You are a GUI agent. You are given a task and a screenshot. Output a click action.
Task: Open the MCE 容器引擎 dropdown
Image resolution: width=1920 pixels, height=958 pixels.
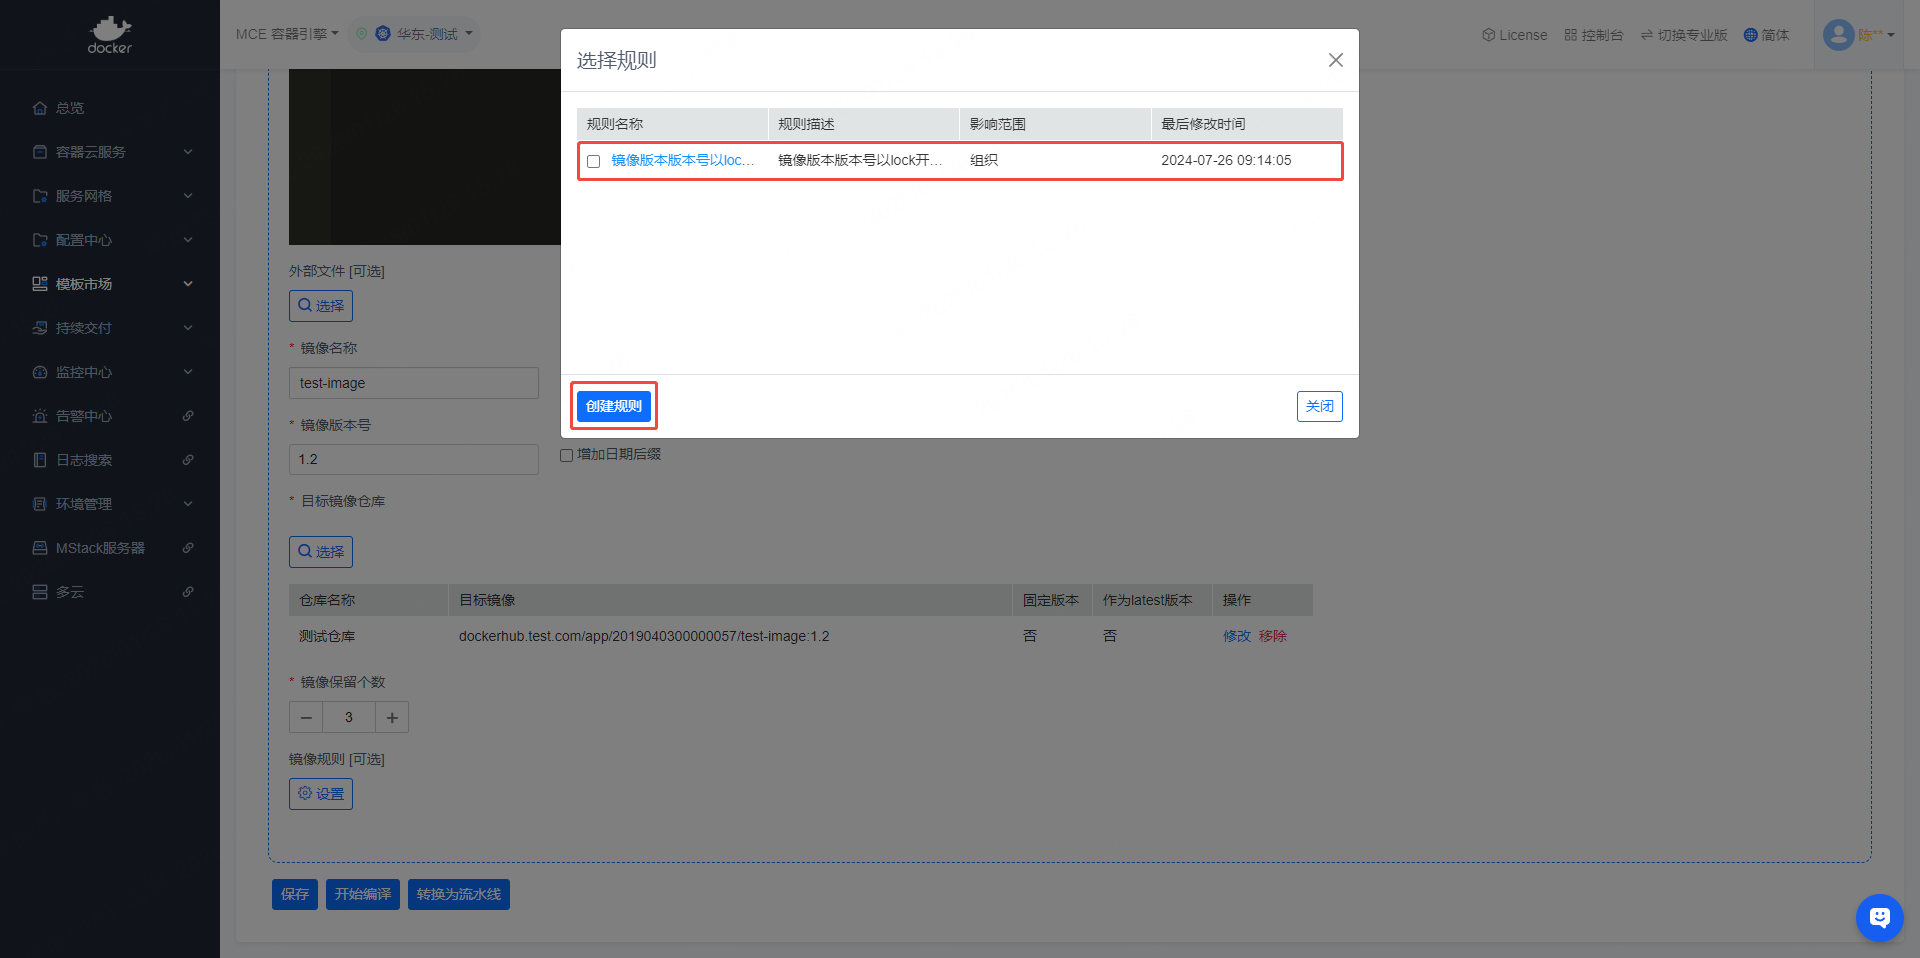(x=287, y=34)
